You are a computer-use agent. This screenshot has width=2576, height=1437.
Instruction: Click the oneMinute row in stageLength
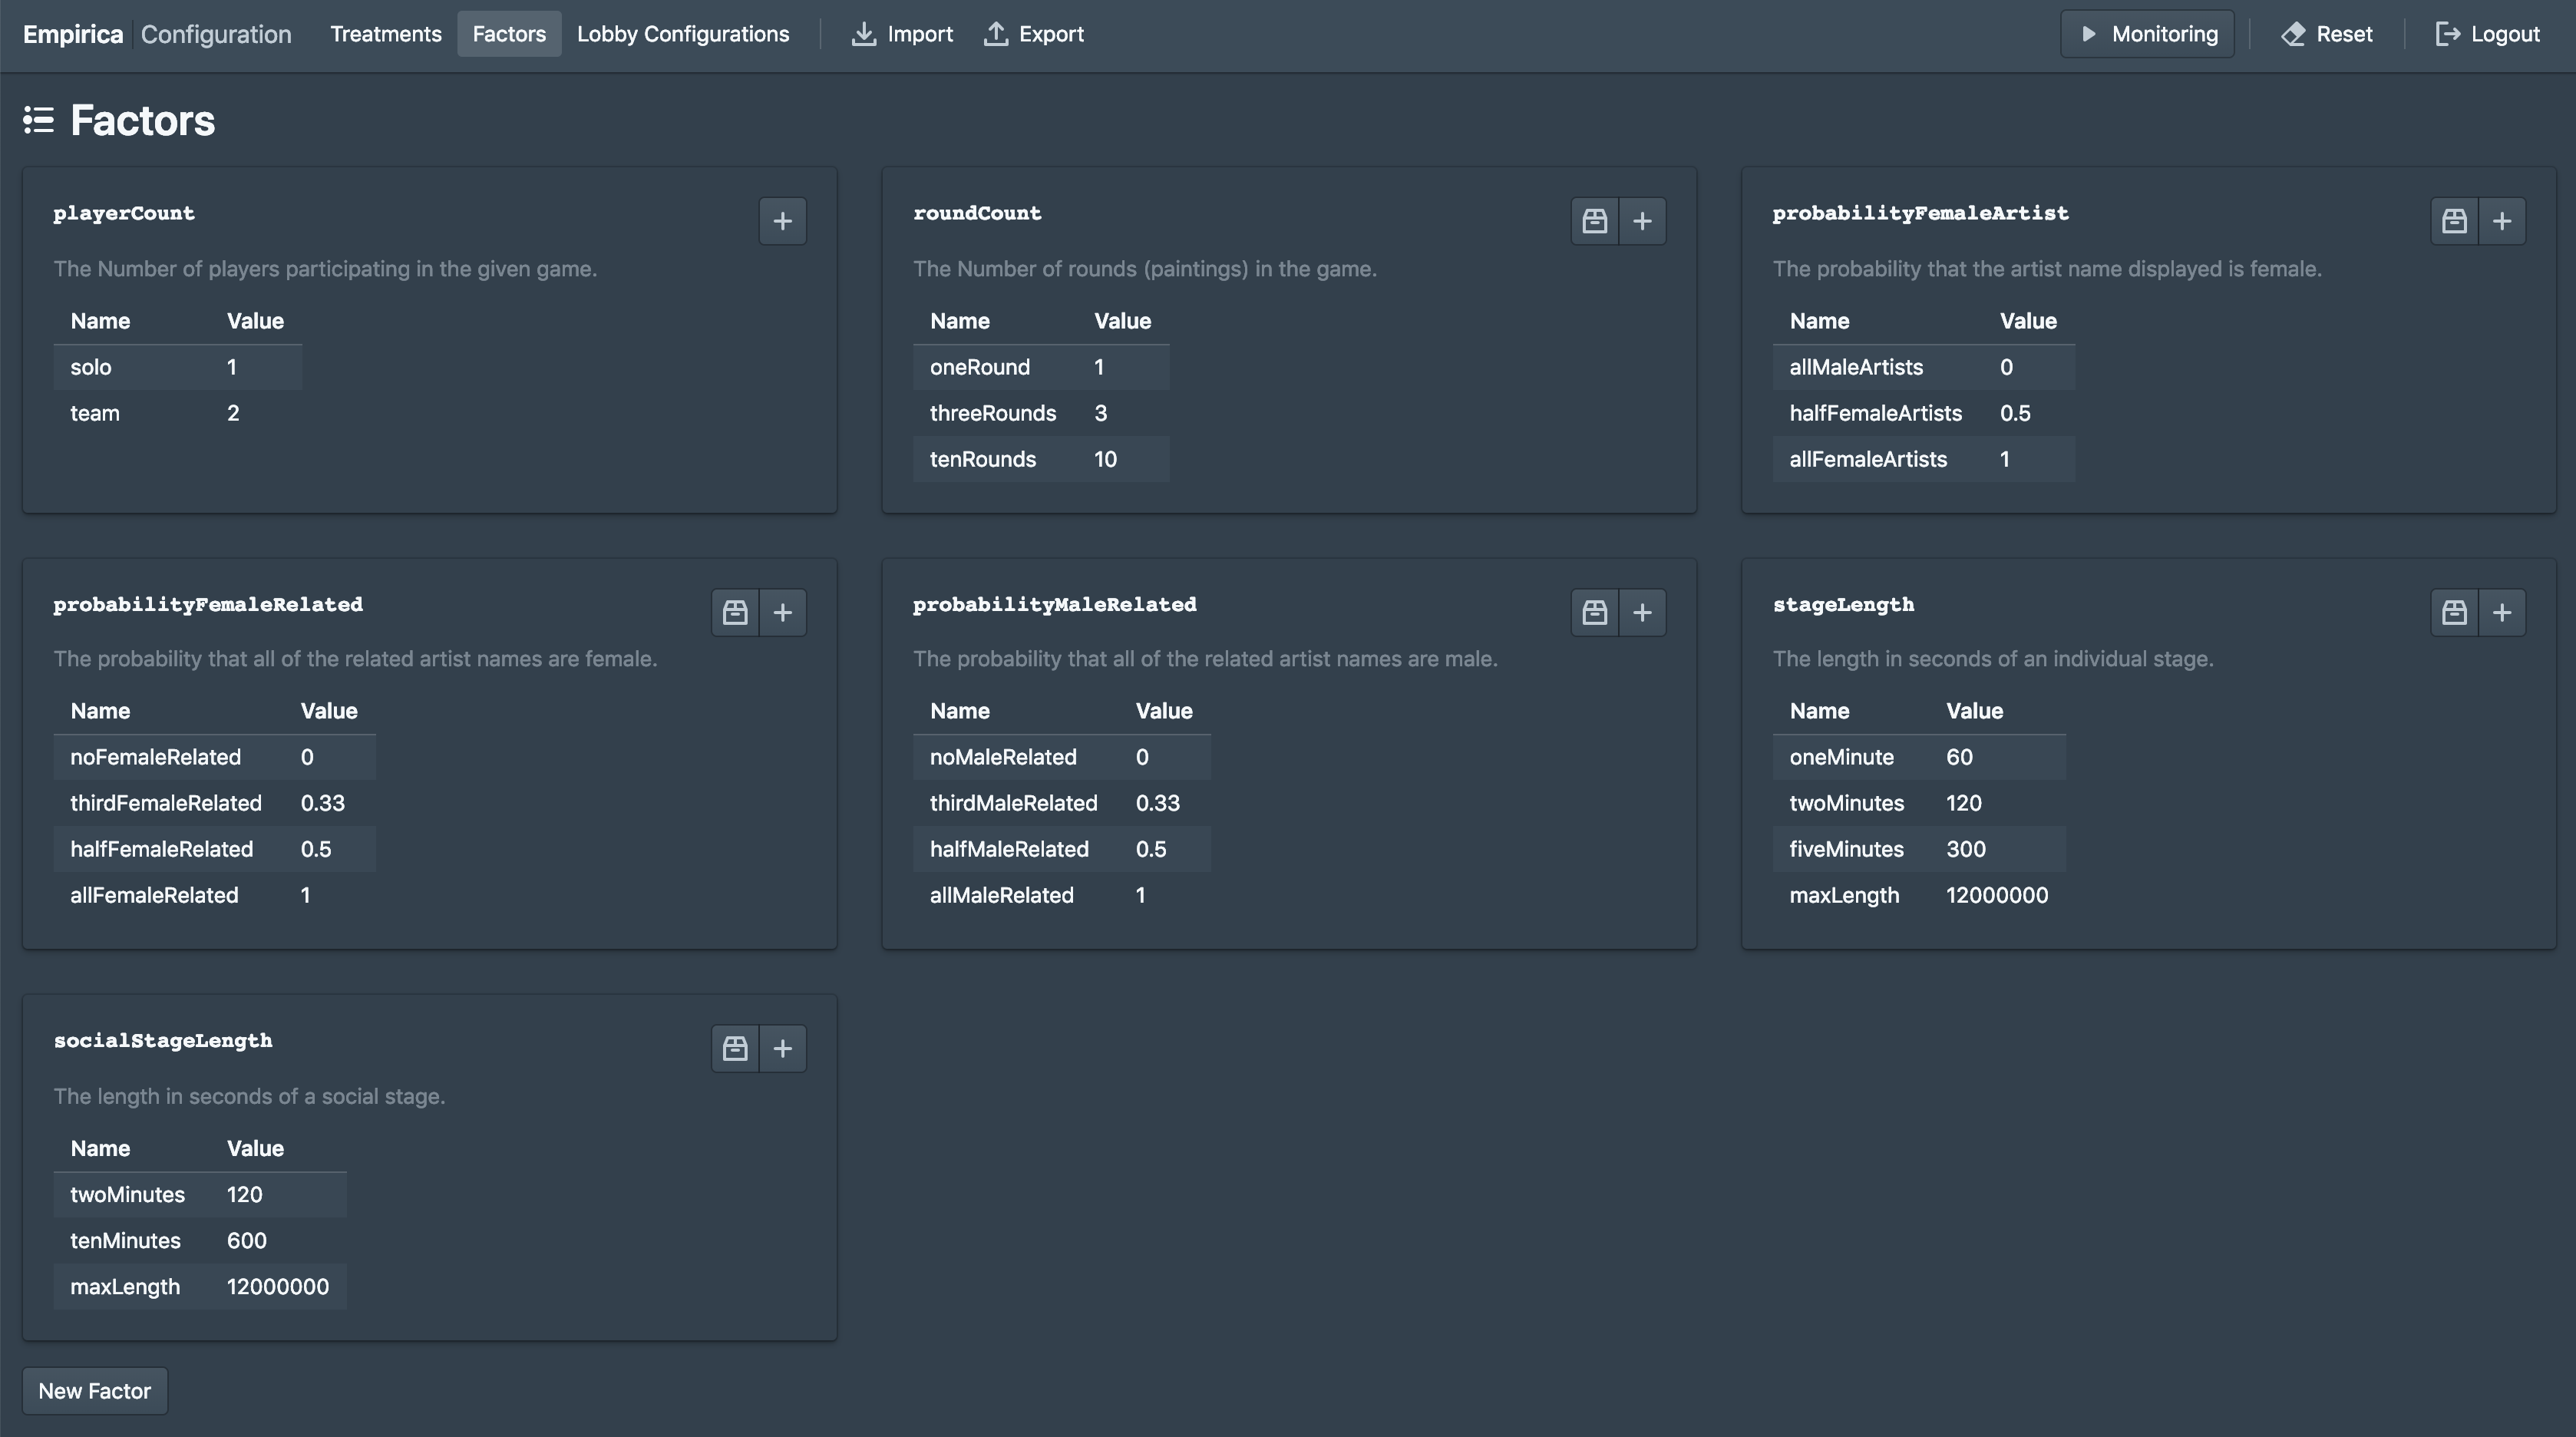1920,757
